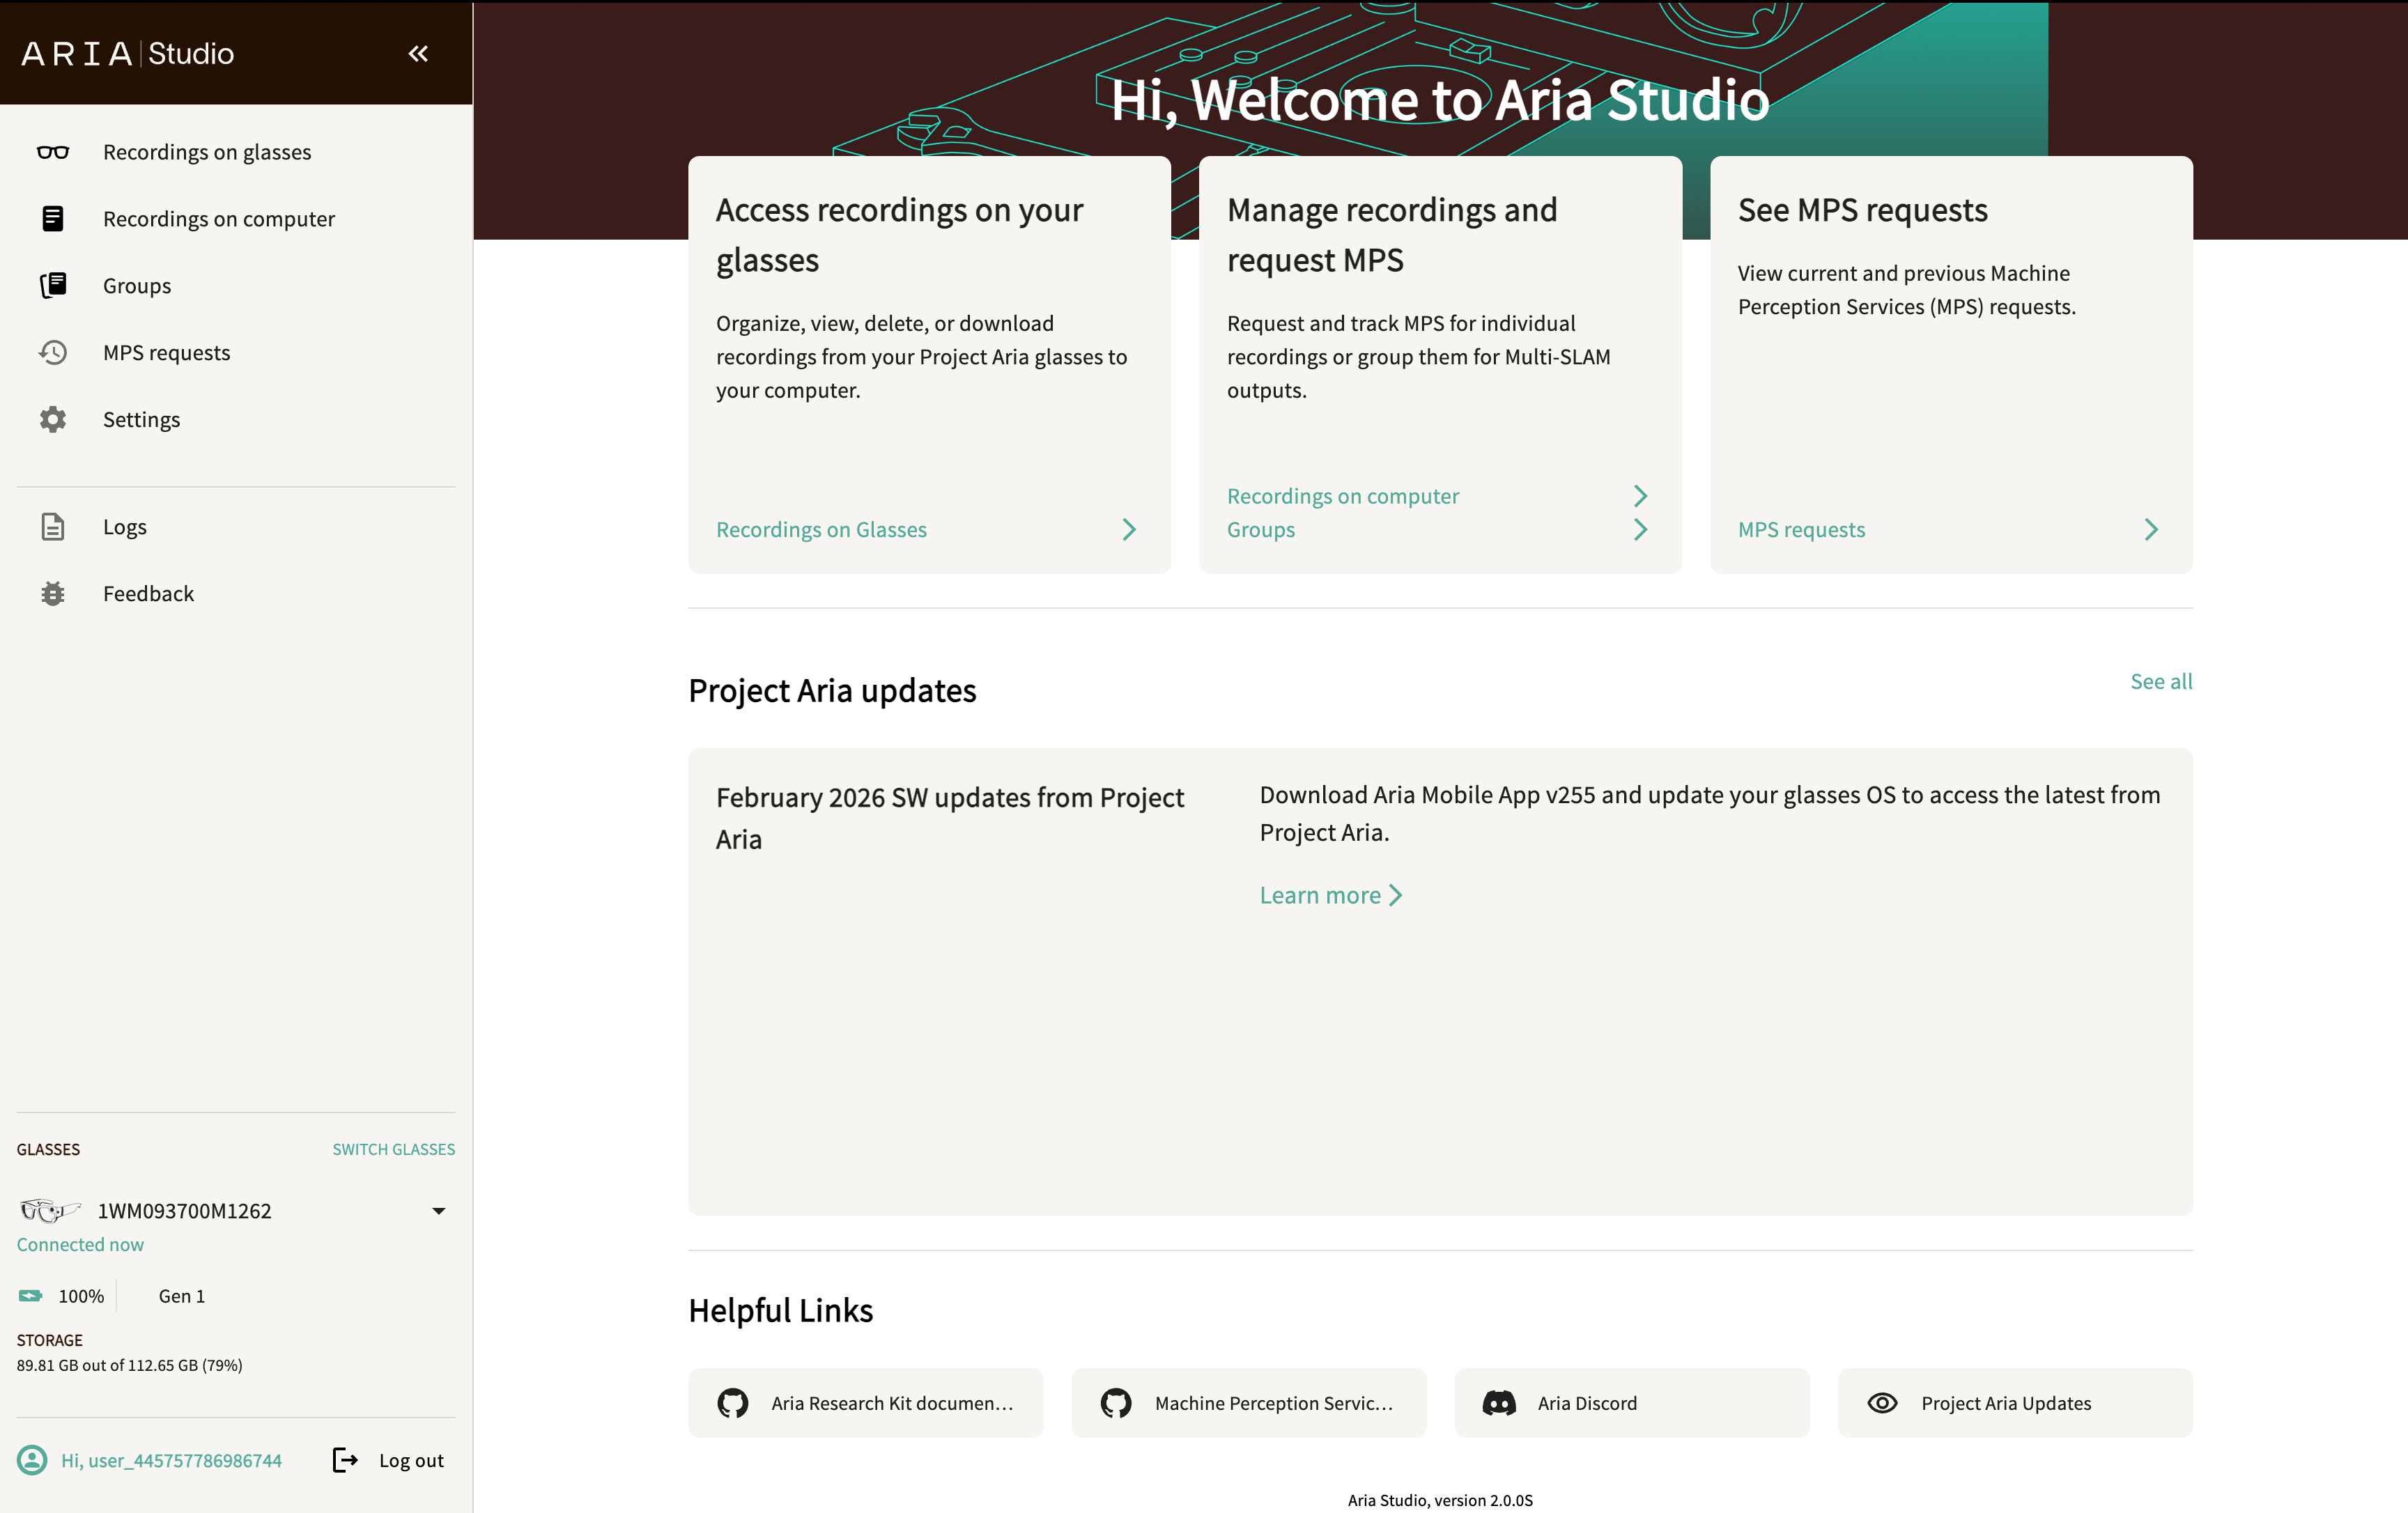This screenshot has height=1513, width=2408.
Task: Click the Helpful Links heading
Action: tap(780, 1310)
